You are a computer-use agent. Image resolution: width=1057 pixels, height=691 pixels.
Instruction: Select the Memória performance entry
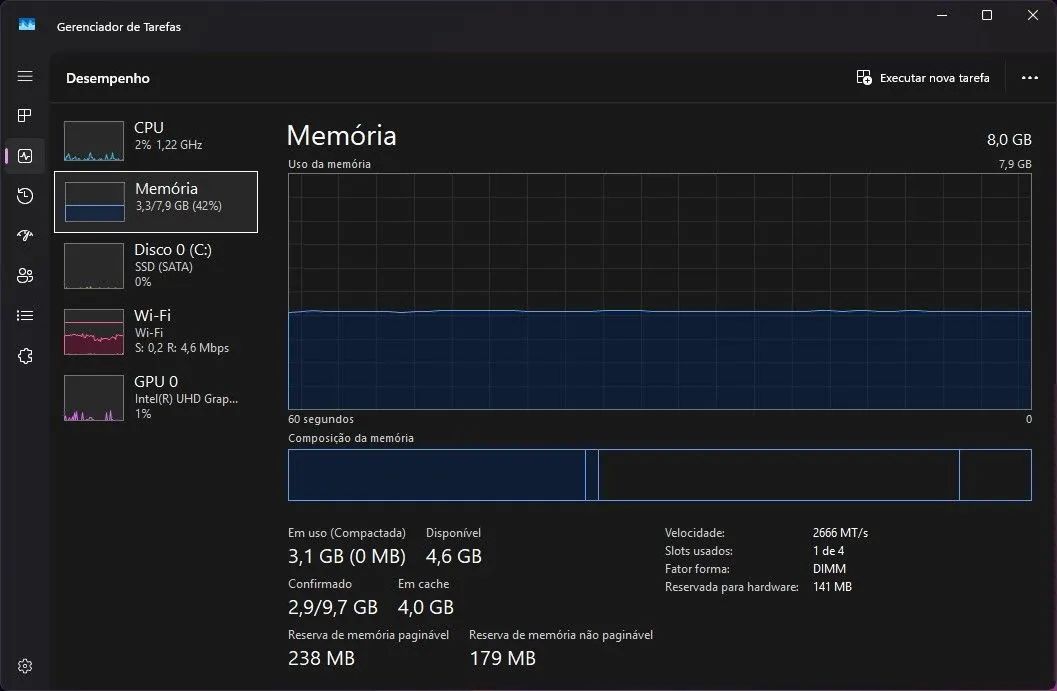pyautogui.click(x=155, y=200)
